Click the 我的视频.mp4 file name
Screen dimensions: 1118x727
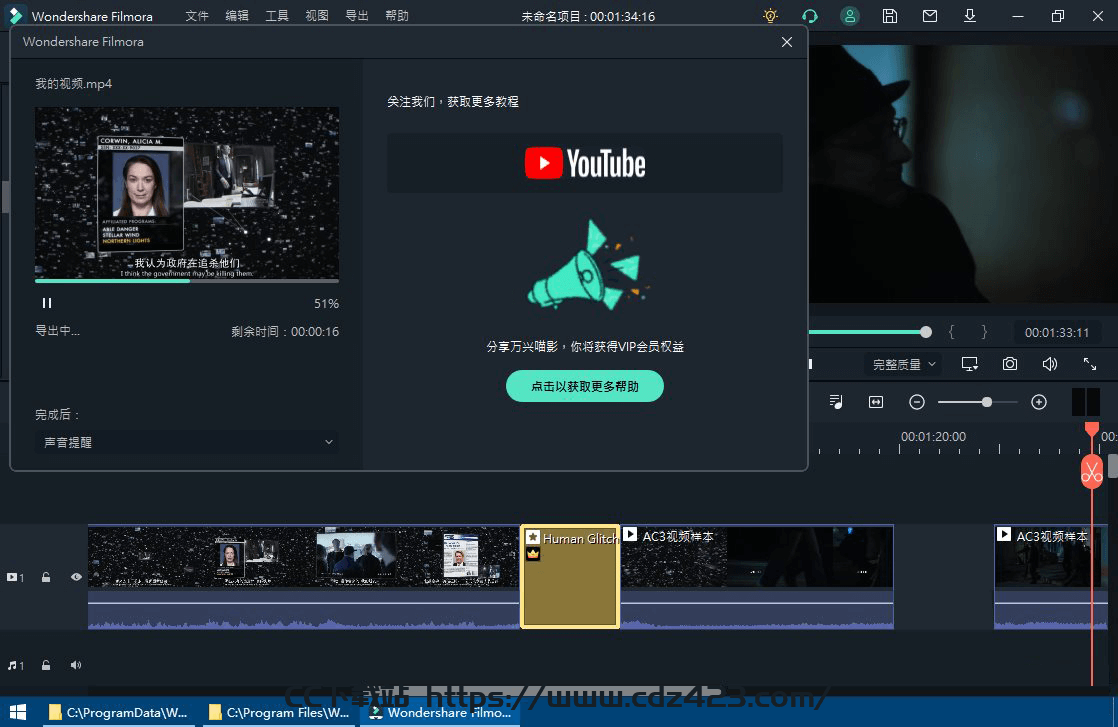coord(73,83)
